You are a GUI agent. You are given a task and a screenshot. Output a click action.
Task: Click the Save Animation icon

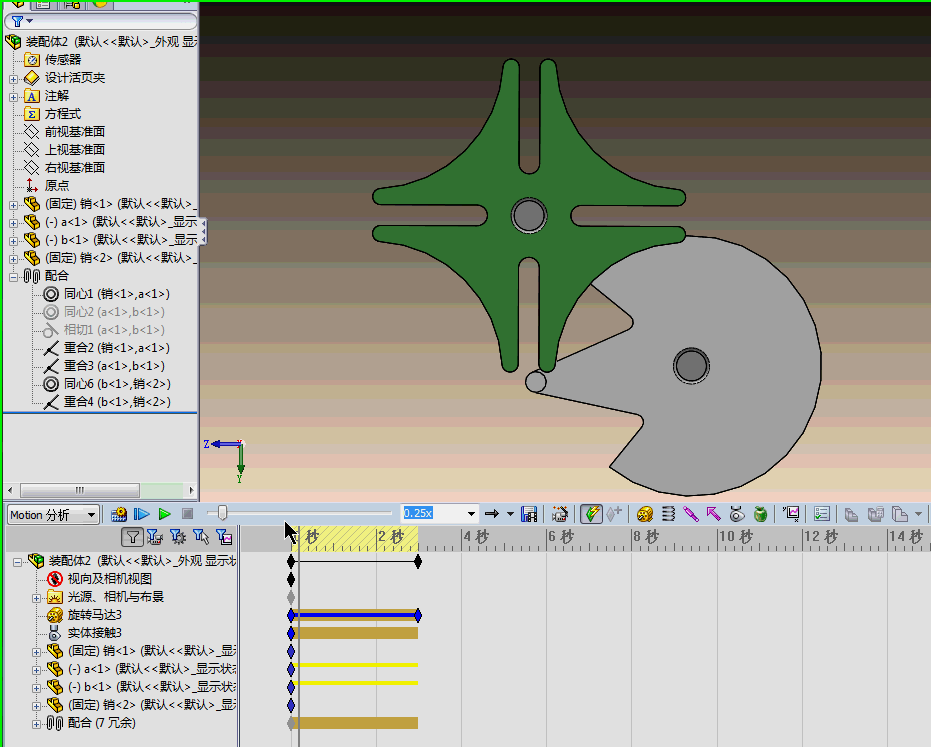tap(529, 514)
